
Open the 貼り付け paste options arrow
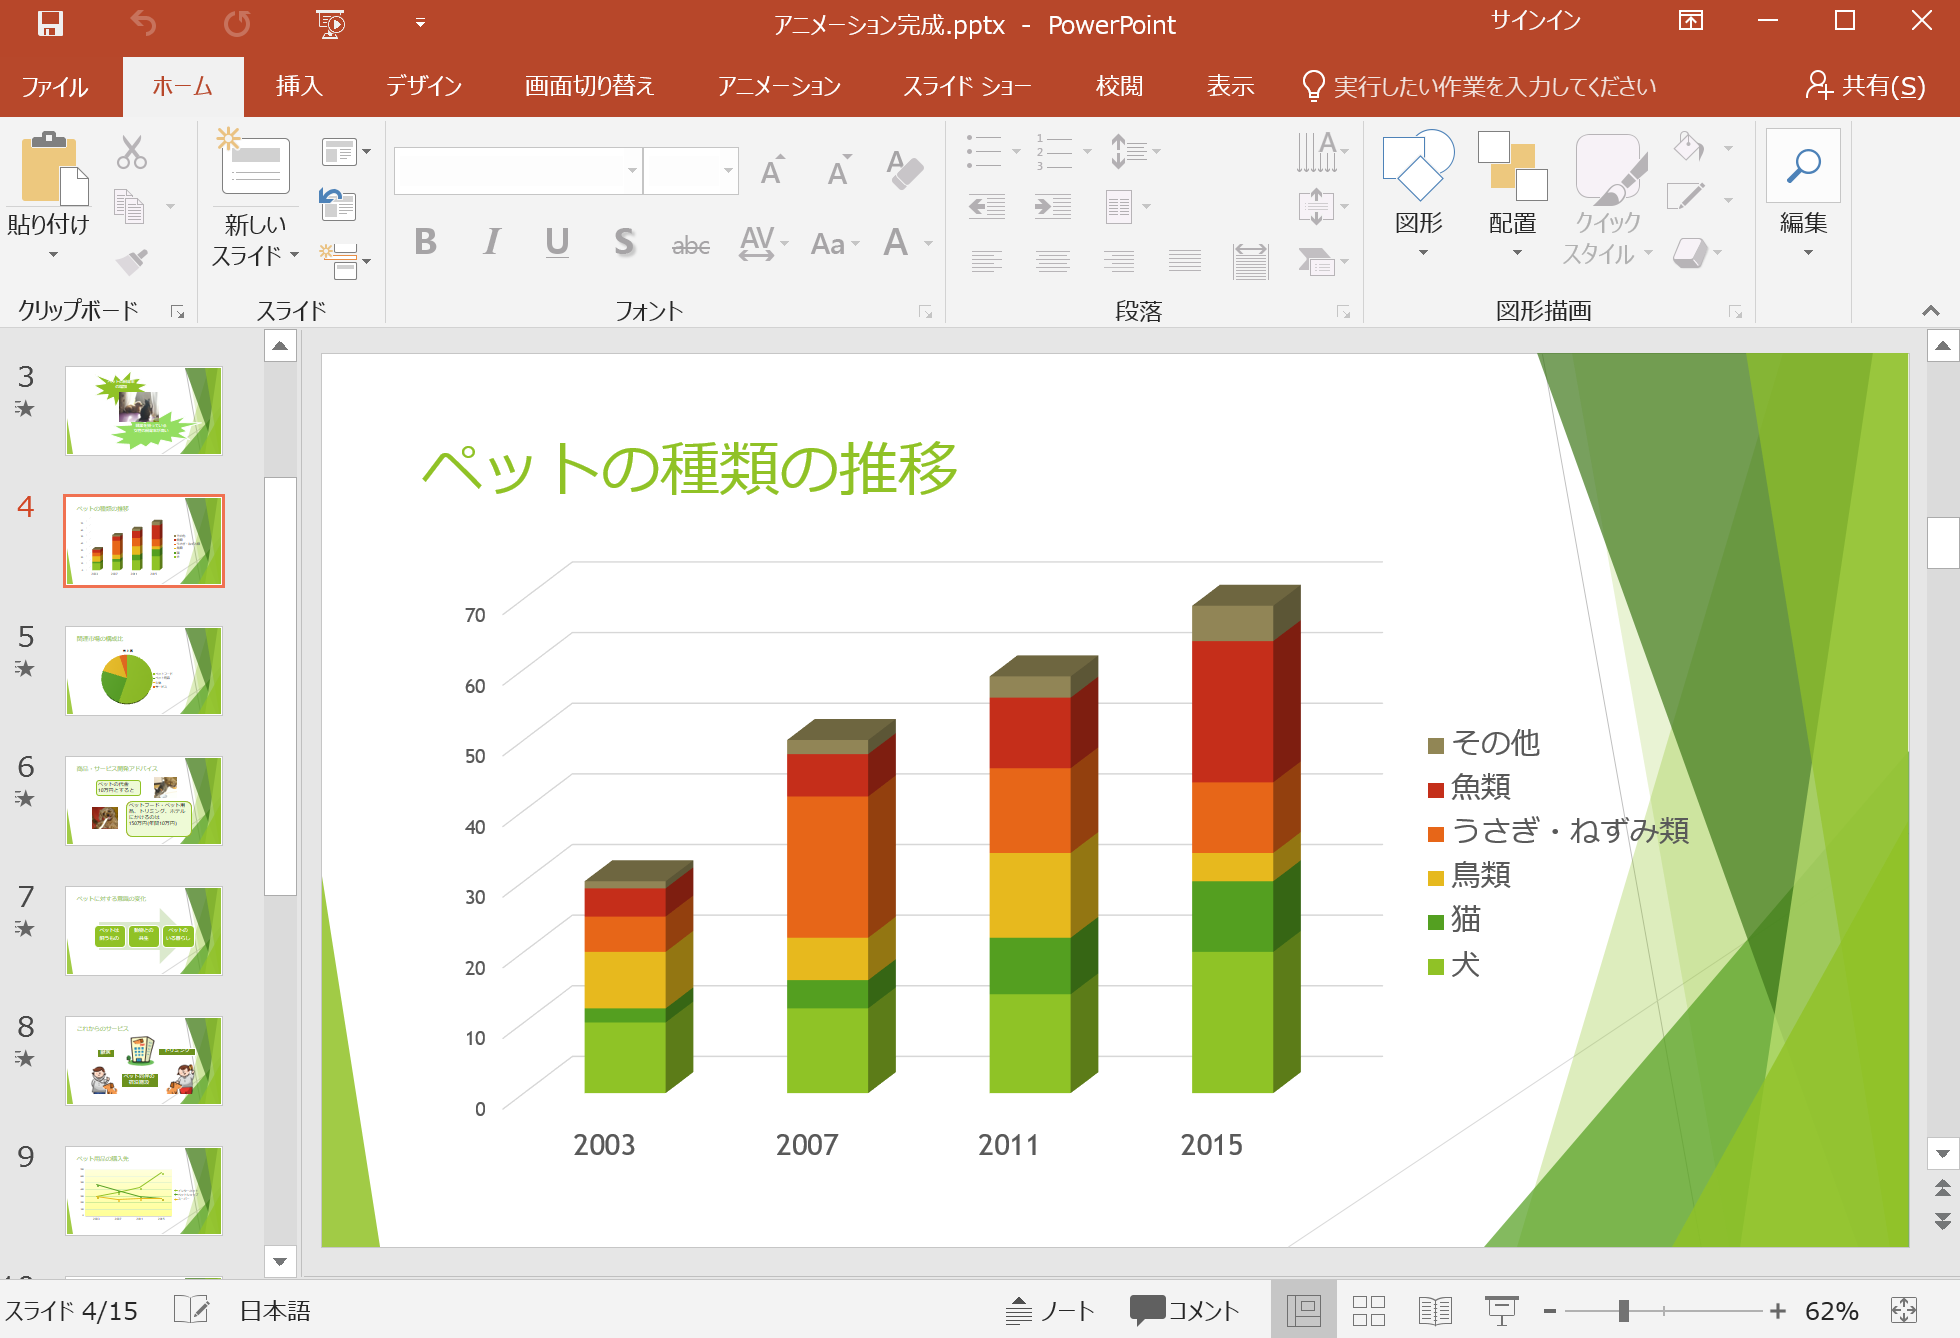click(x=52, y=255)
